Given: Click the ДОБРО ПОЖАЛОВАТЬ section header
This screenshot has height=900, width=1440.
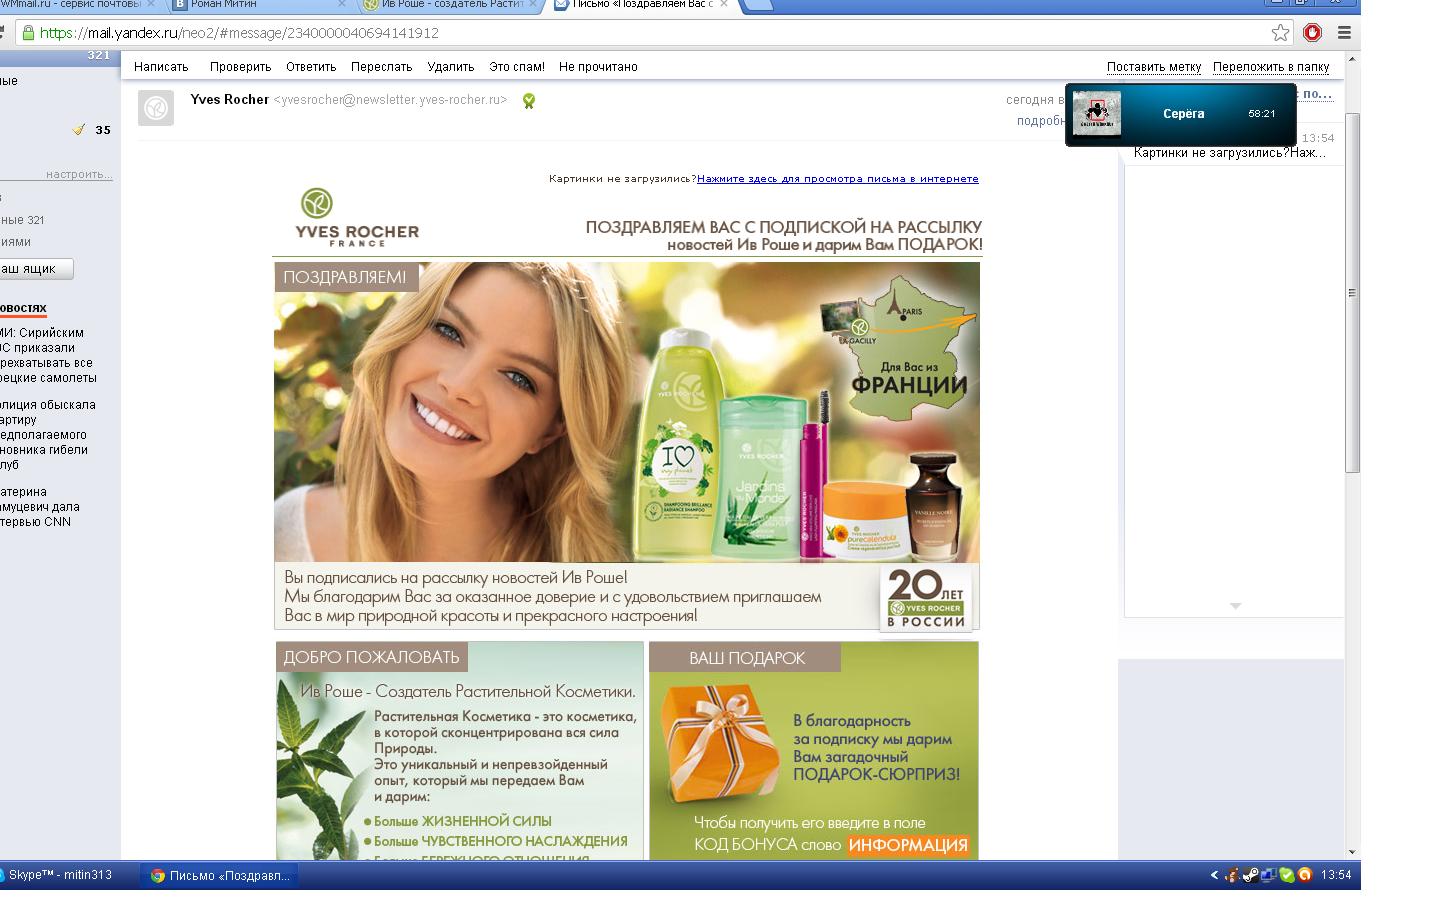Looking at the screenshot, I should coord(371,657).
